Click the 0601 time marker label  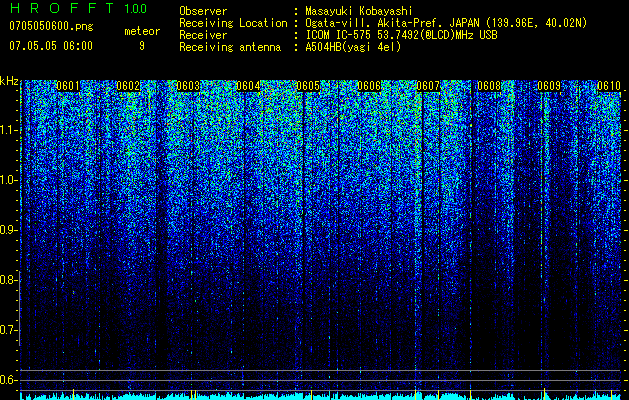[x=68, y=86]
